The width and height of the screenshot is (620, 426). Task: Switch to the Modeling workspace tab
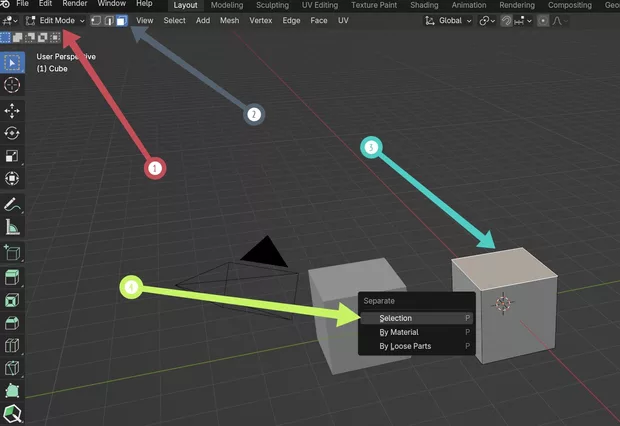coord(226,5)
